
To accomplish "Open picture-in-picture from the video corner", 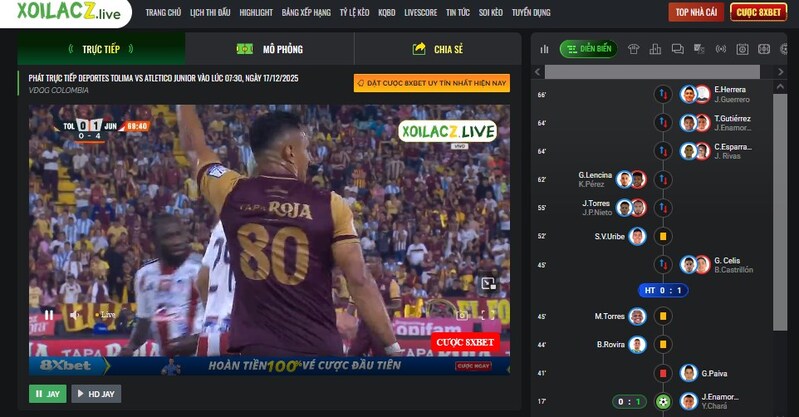I will tap(488, 284).
